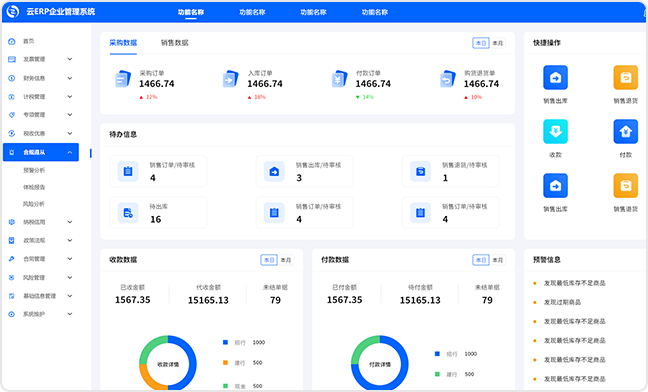648x392 pixels.
Task: Click blue 招行 swatch in 收款数据 legend
Action: tap(225, 342)
